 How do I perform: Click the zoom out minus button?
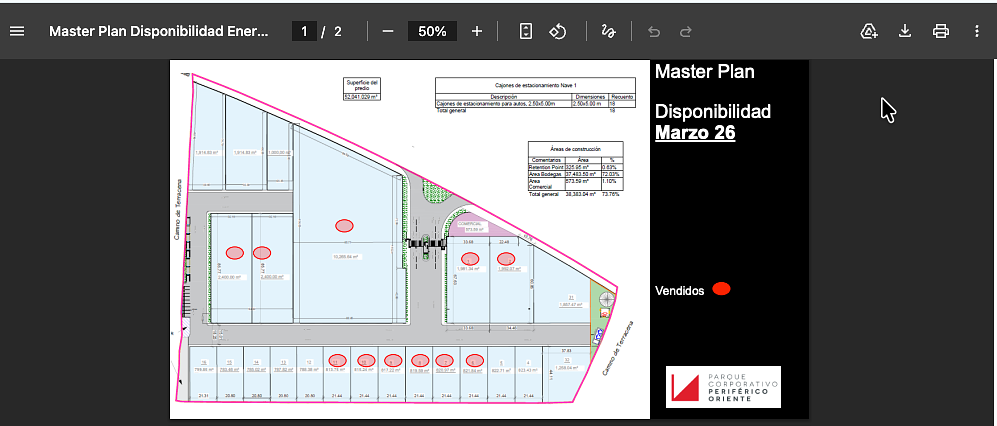pyautogui.click(x=388, y=31)
